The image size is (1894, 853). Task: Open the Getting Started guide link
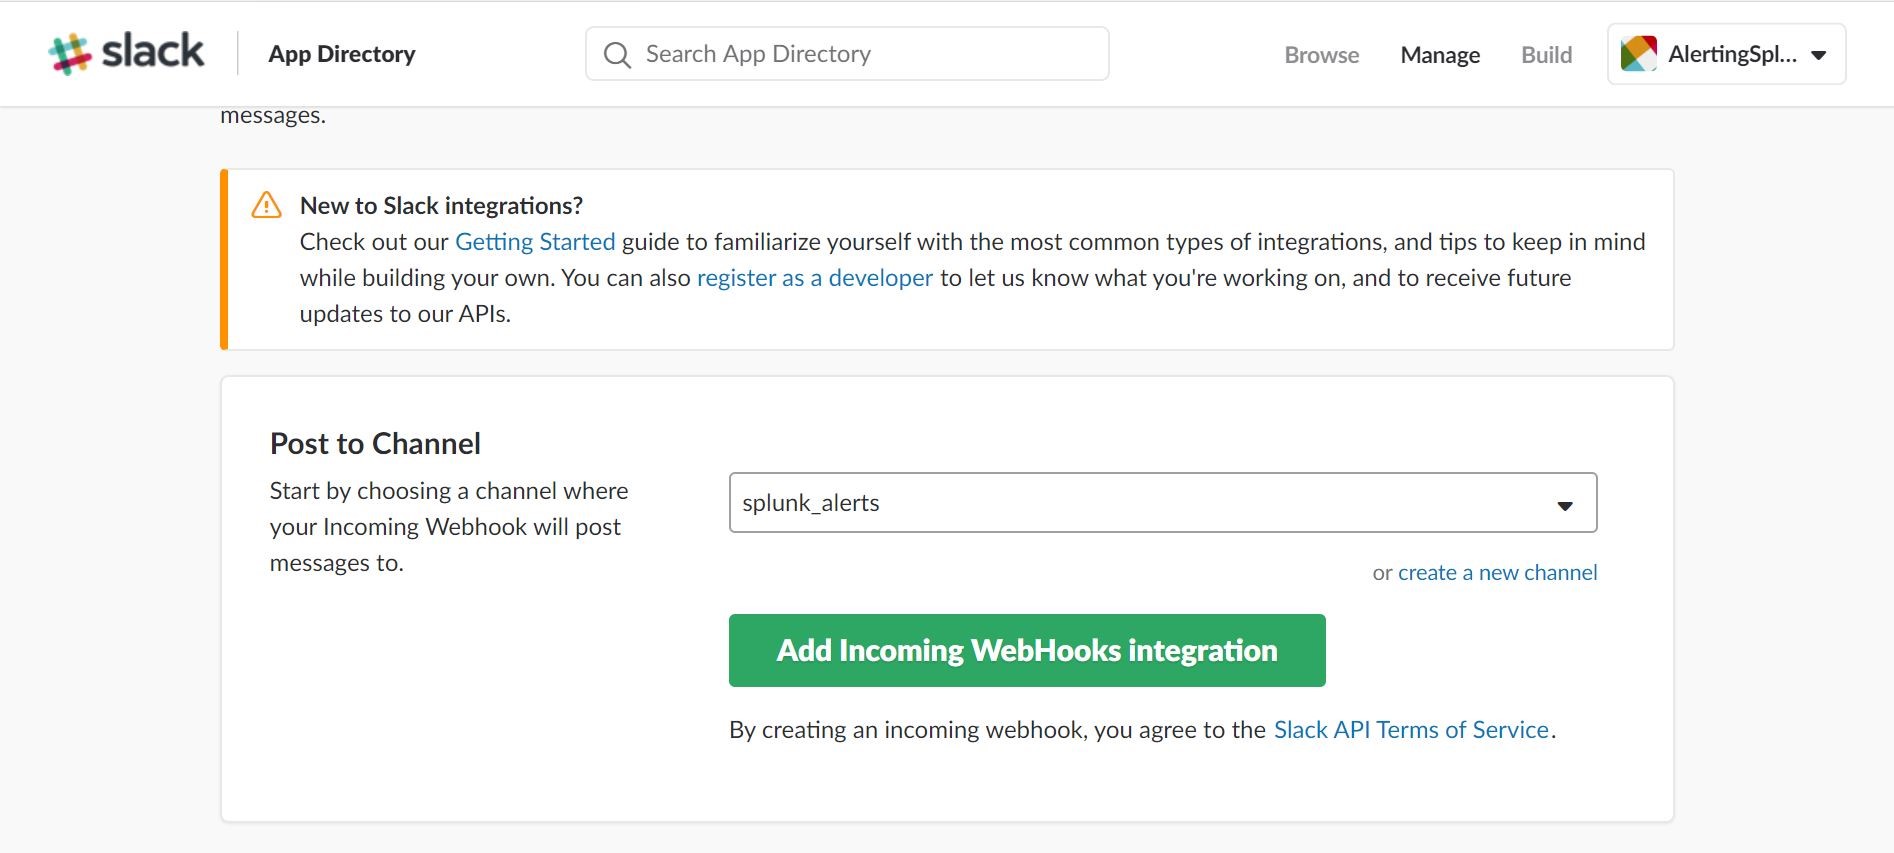click(x=535, y=242)
